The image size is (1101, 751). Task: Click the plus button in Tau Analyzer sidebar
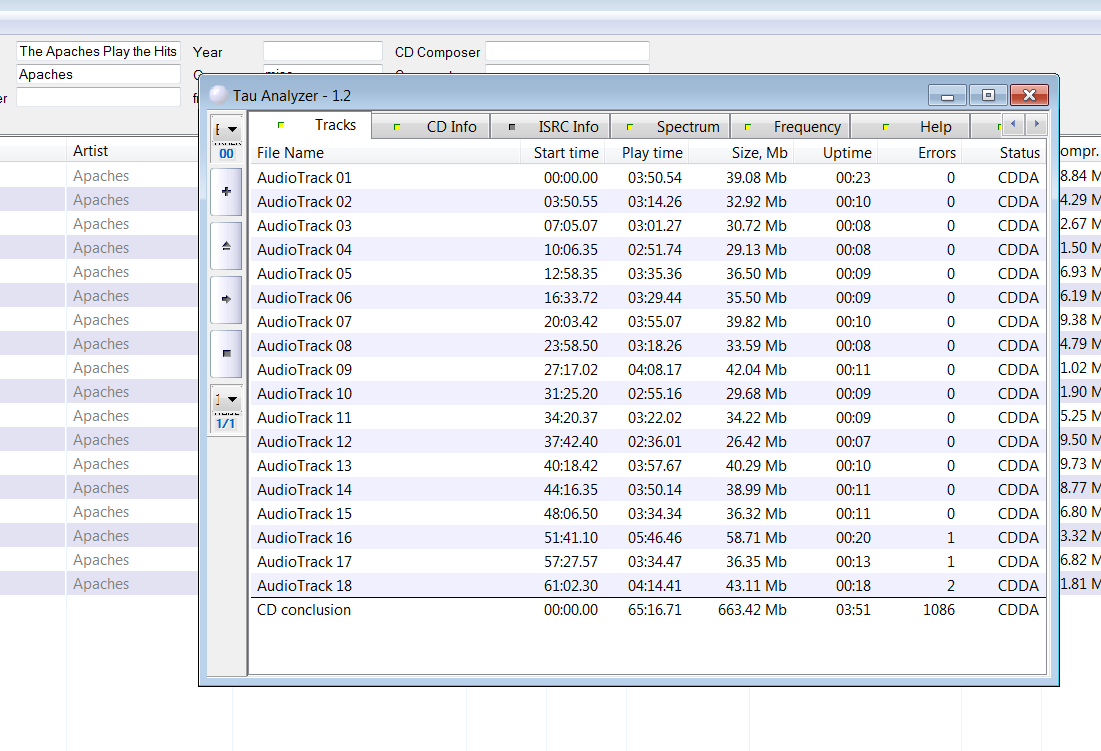[x=226, y=192]
